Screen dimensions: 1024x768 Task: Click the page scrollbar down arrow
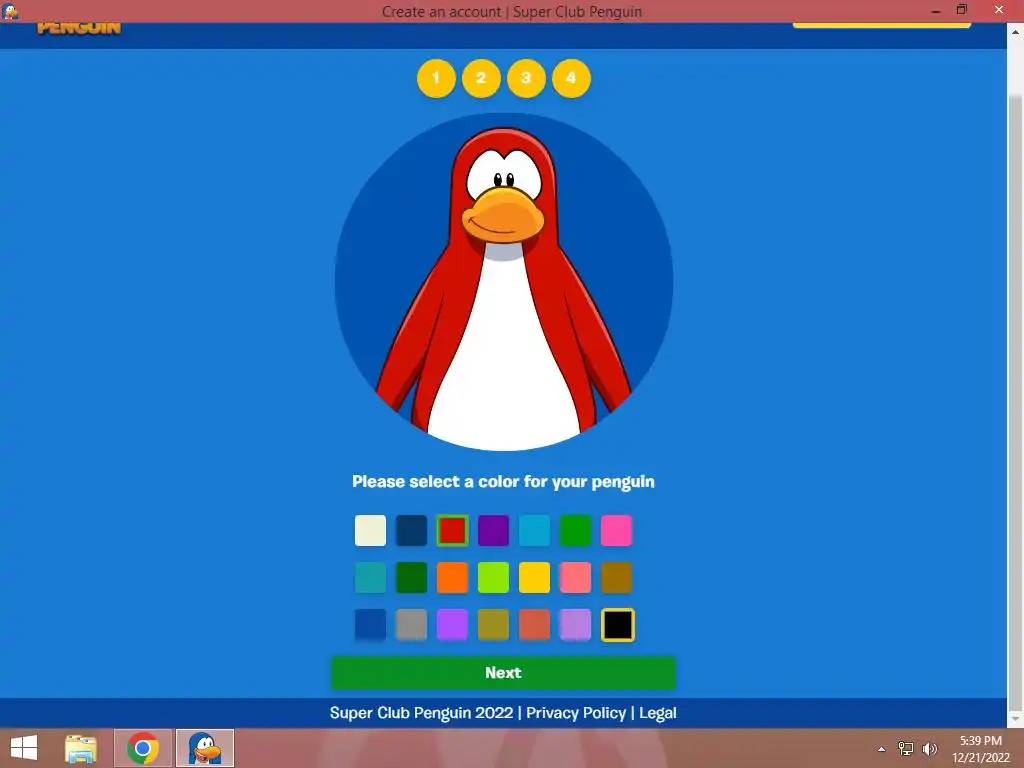click(x=1016, y=719)
